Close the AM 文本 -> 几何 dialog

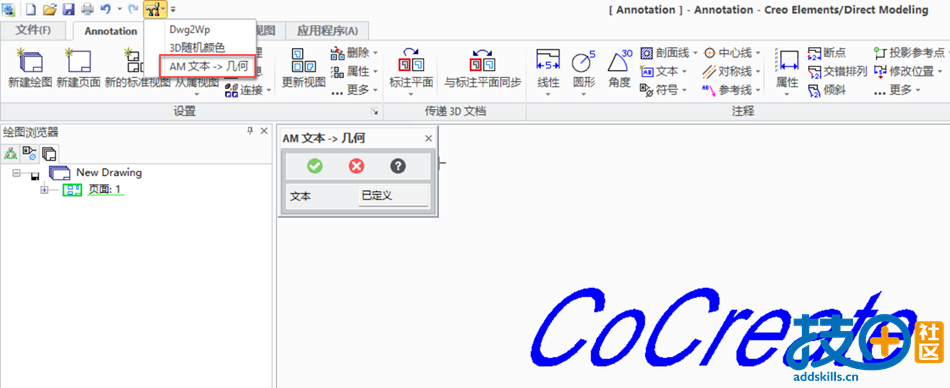click(x=428, y=139)
